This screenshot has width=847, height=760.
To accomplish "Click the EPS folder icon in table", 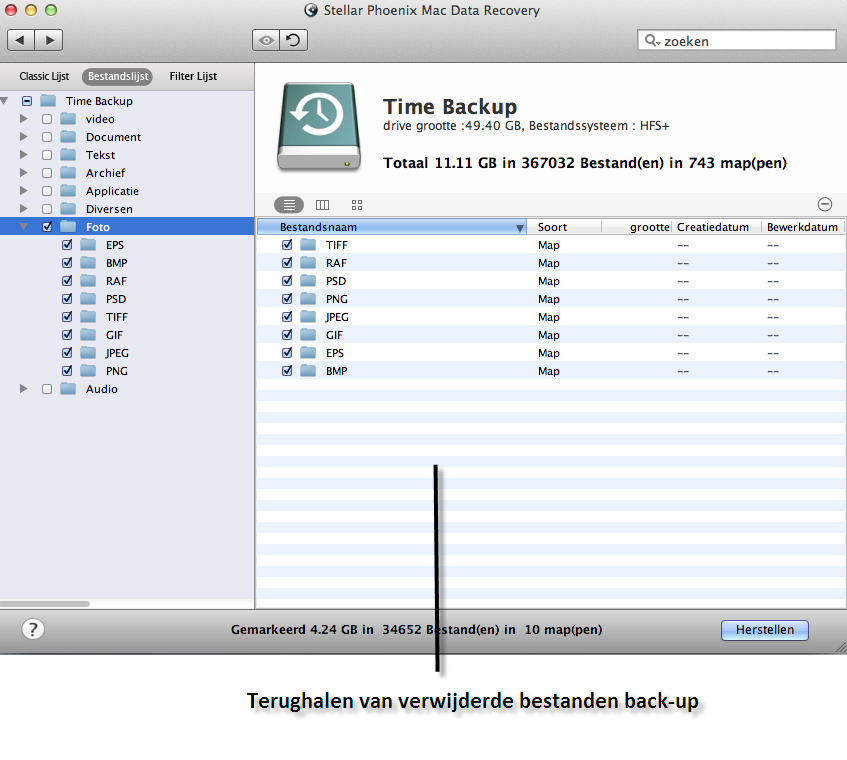I will coord(308,353).
